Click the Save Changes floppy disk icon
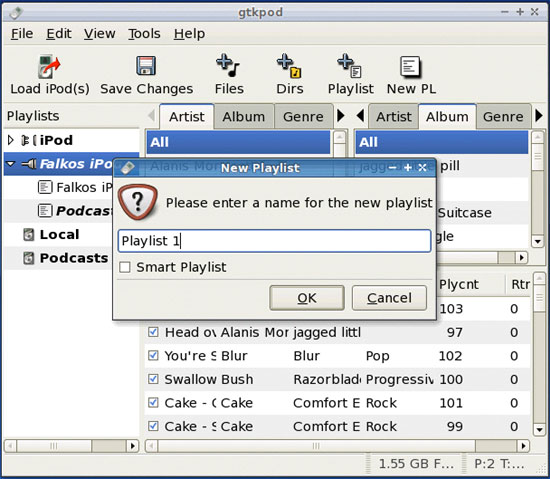 click(146, 66)
